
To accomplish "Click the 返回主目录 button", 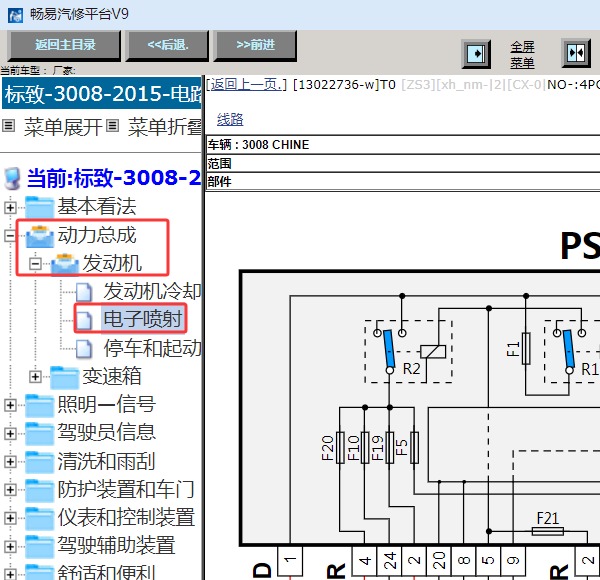I will [65, 45].
